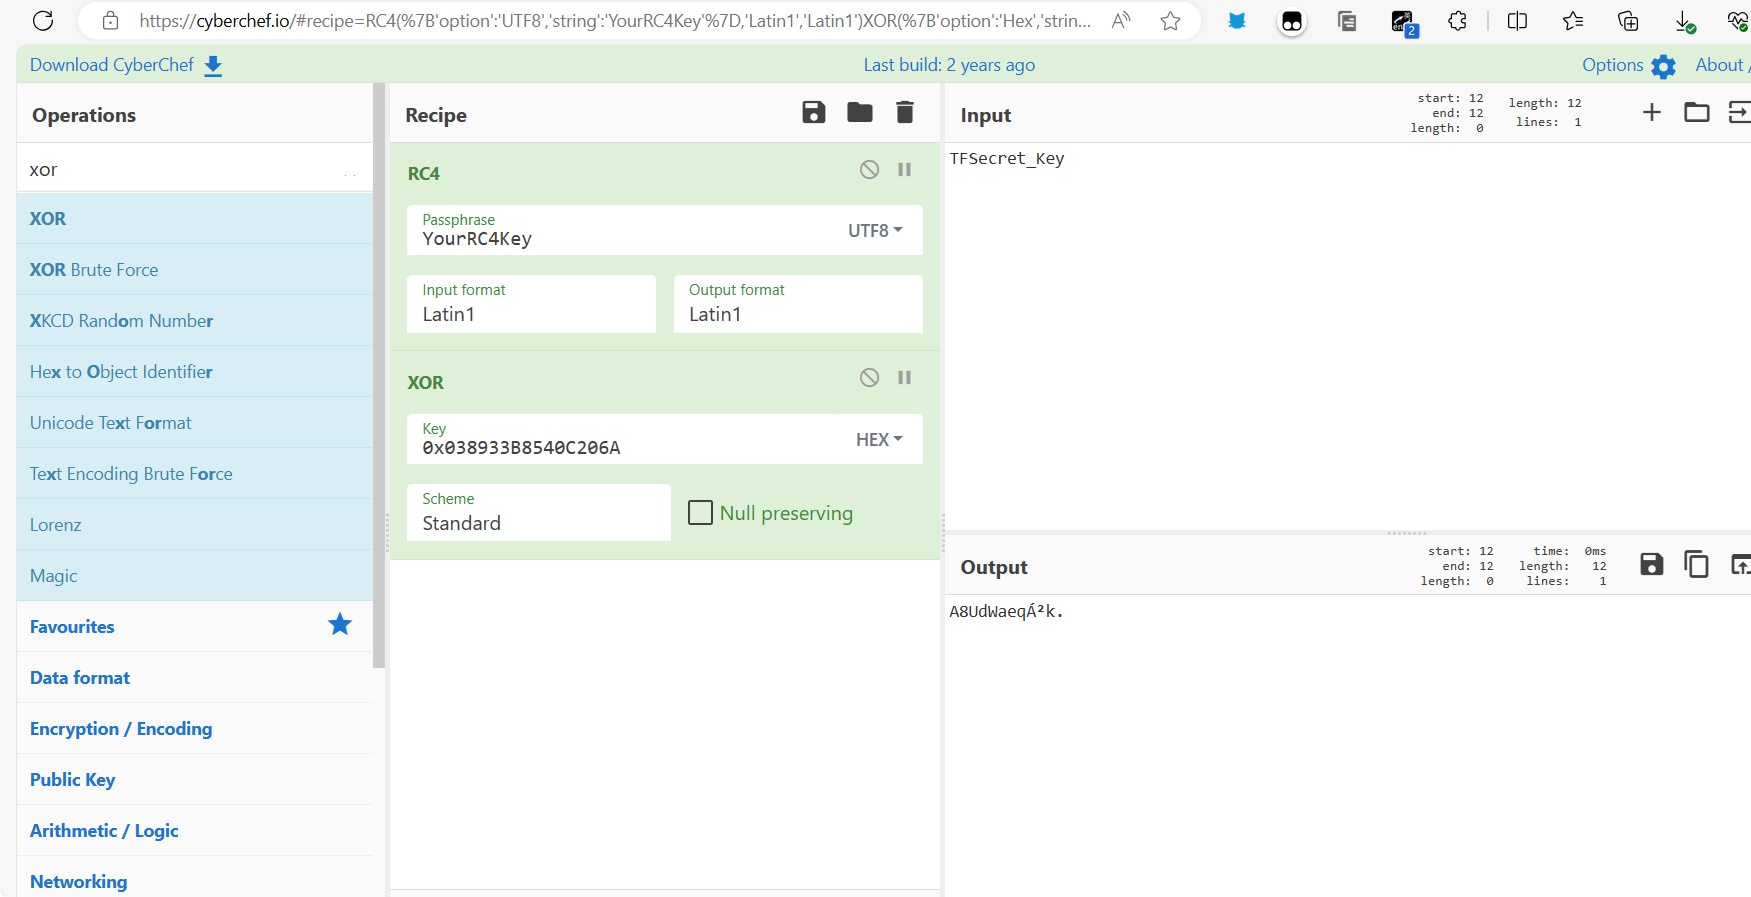
Task: Open RC4 Output format Latin1 dropdown
Action: [x=798, y=304]
